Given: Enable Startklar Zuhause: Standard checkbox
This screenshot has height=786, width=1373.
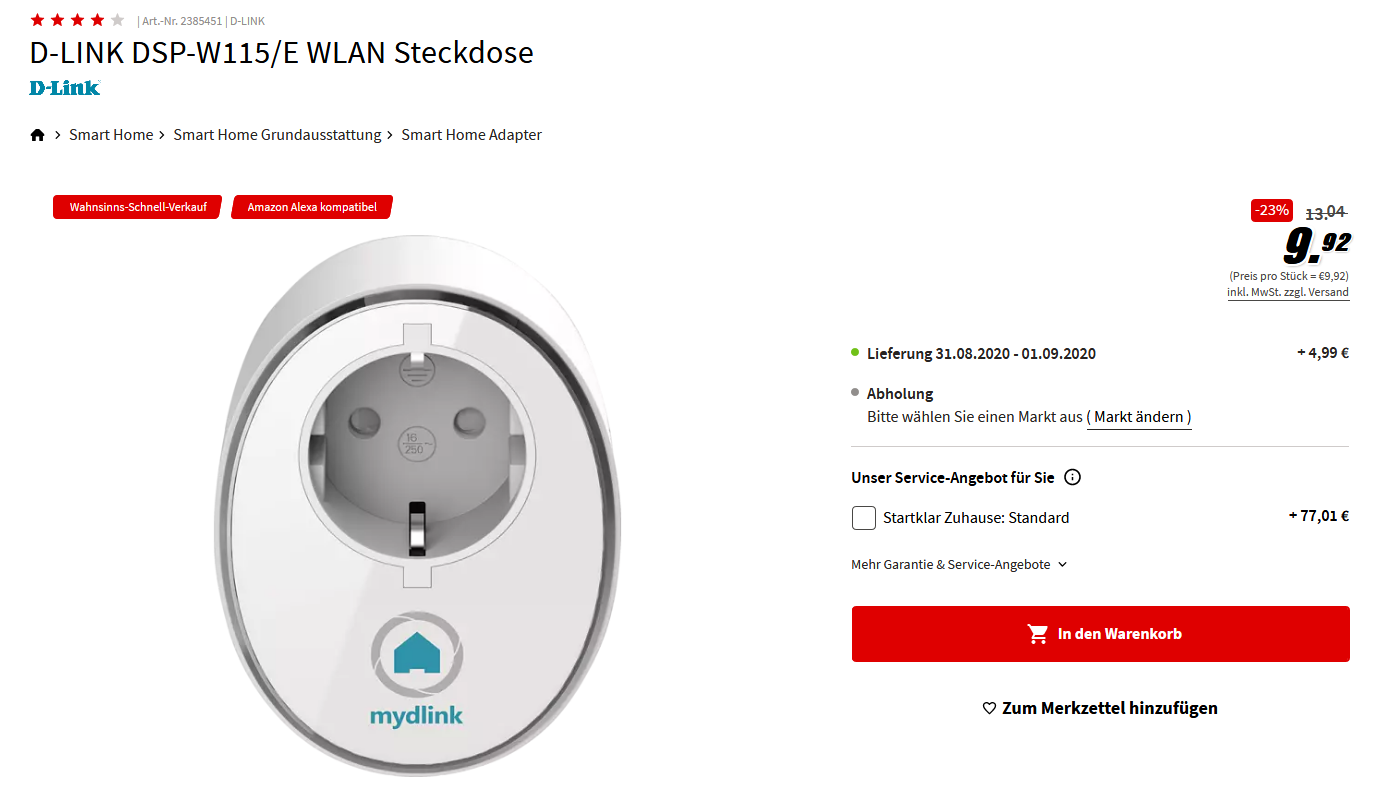Looking at the screenshot, I should pyautogui.click(x=864, y=518).
